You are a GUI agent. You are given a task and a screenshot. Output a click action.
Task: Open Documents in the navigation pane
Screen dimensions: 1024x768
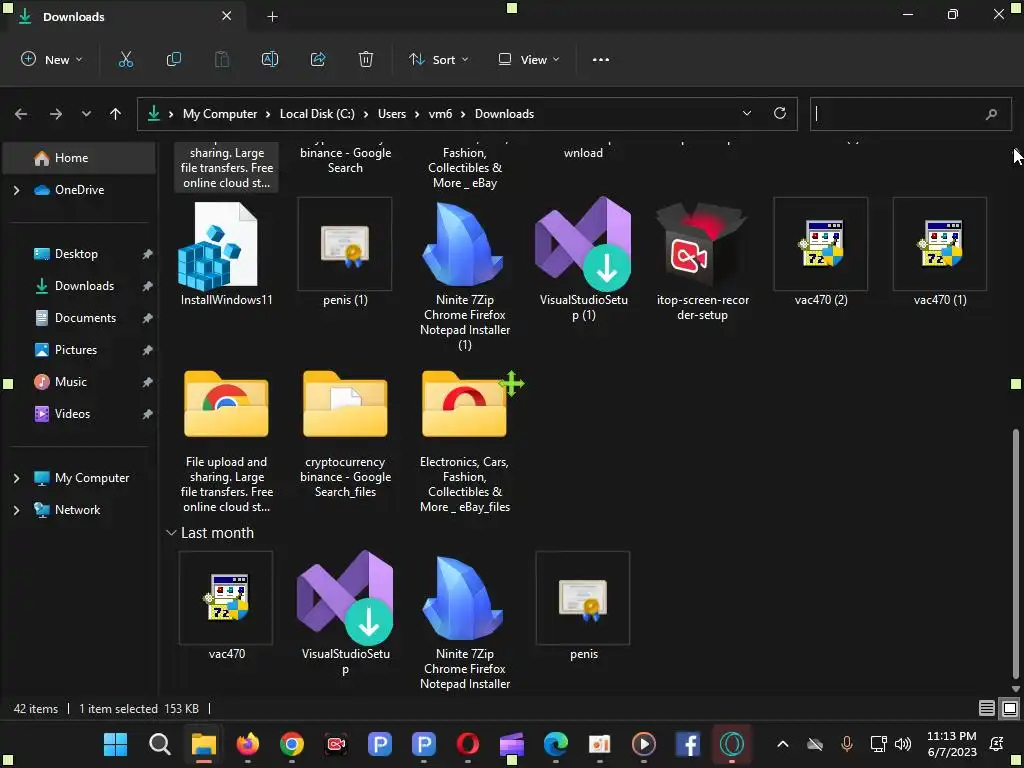click(85, 318)
